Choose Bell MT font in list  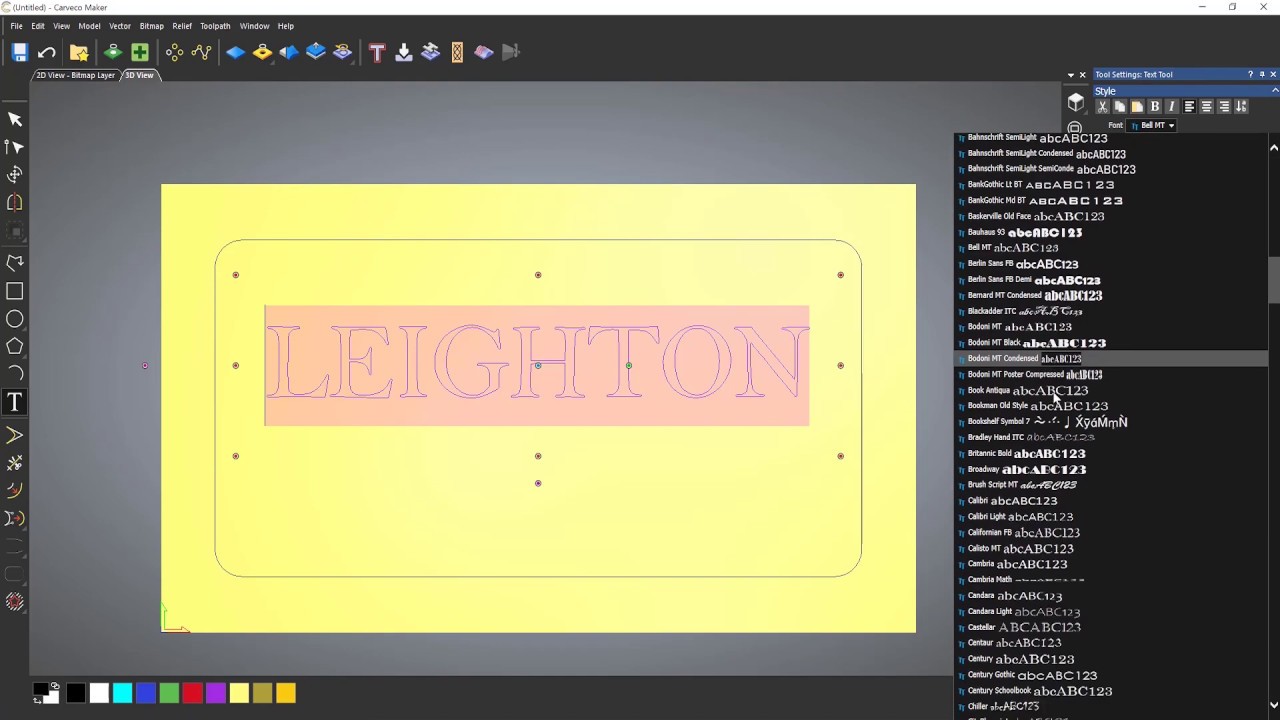(x=1111, y=248)
